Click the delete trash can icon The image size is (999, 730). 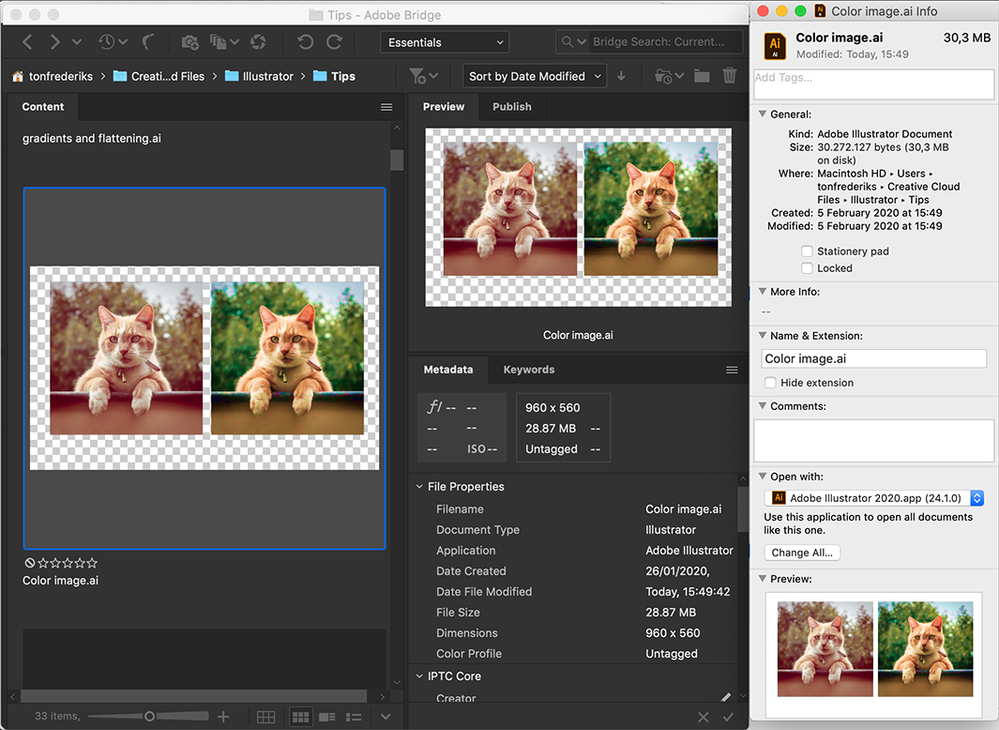click(x=729, y=76)
